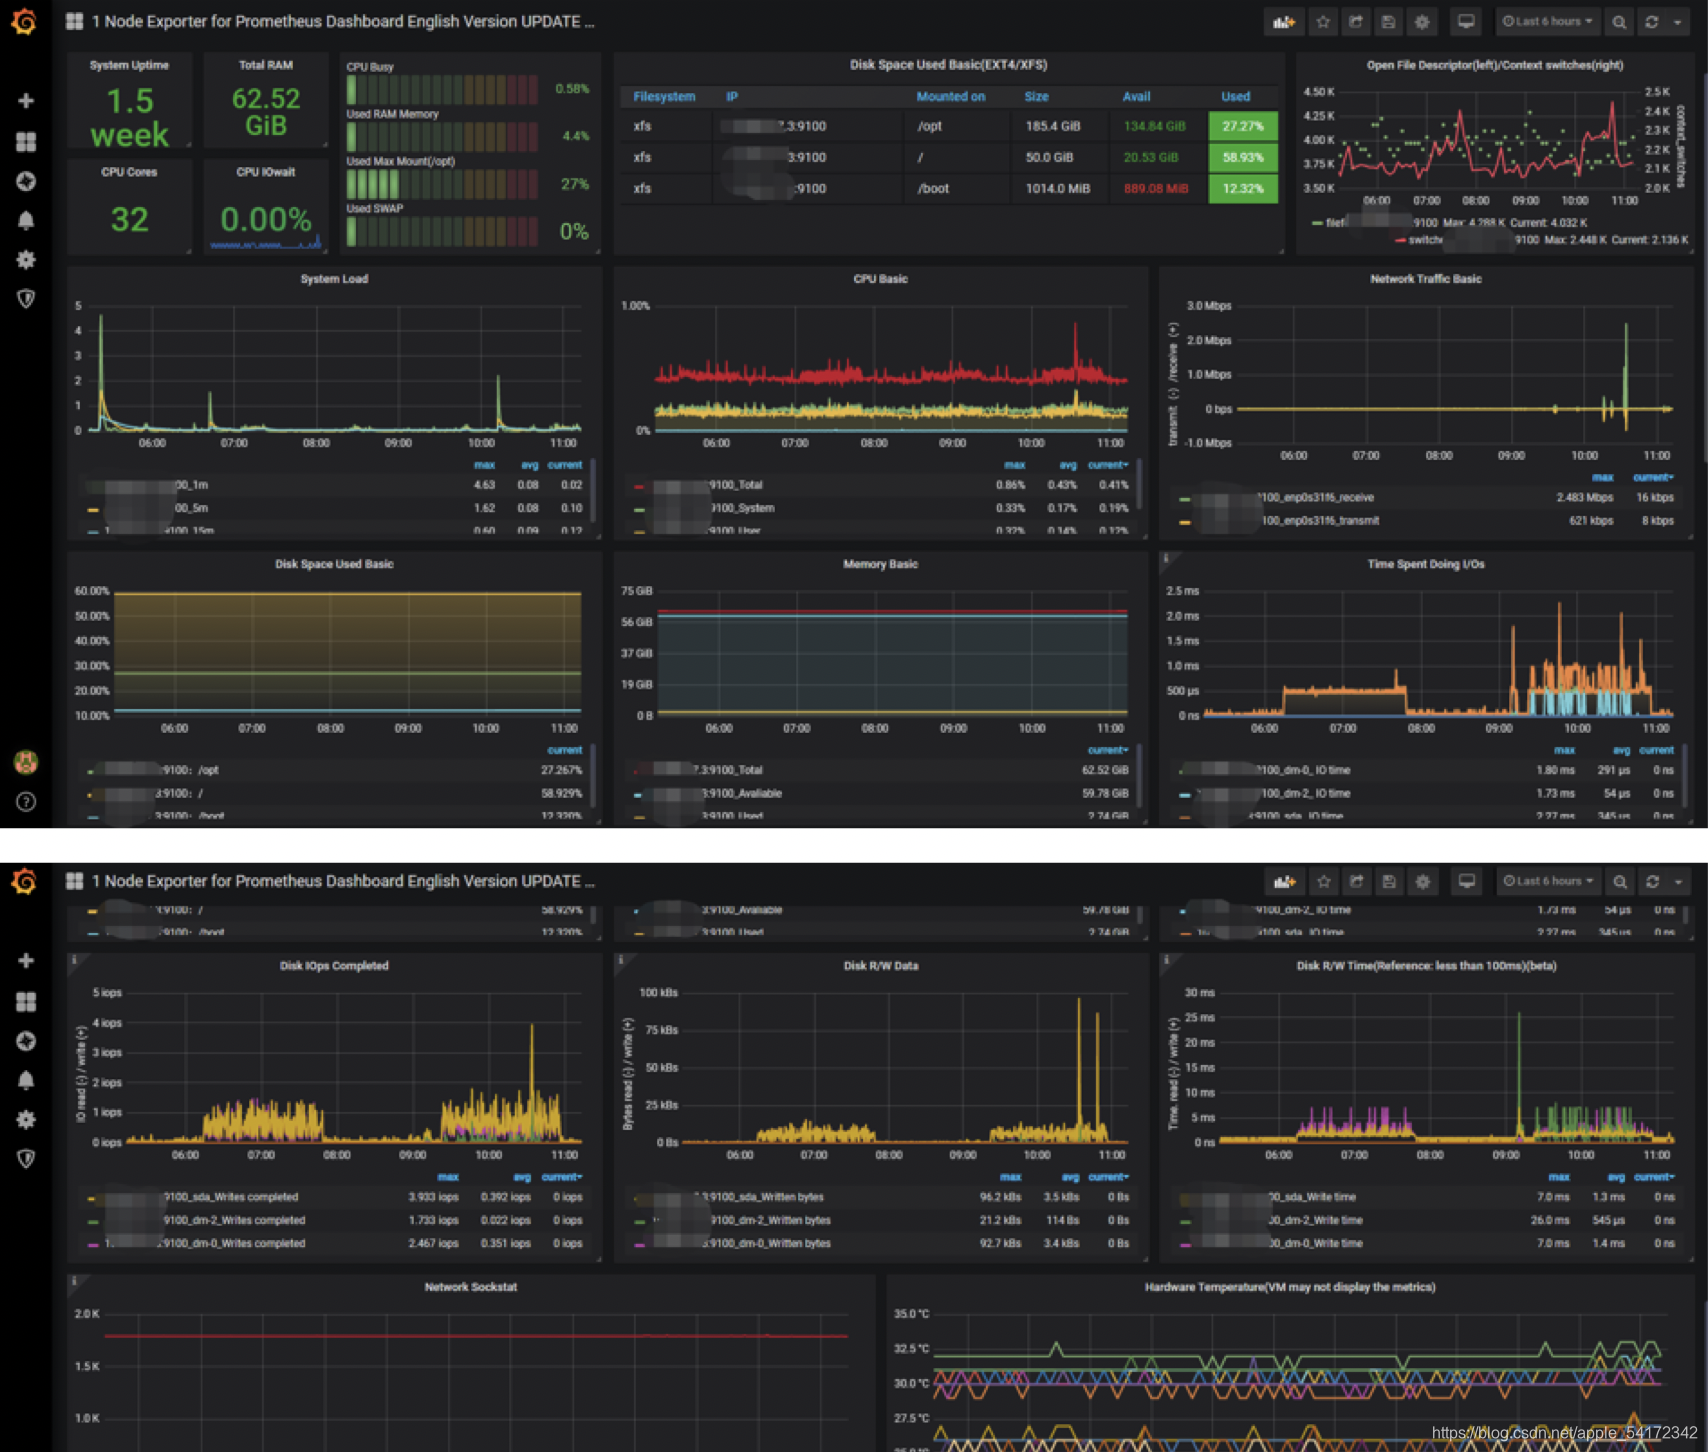The image size is (1708, 1452).
Task: Sort table by Filesystem column header
Action: coord(664,96)
